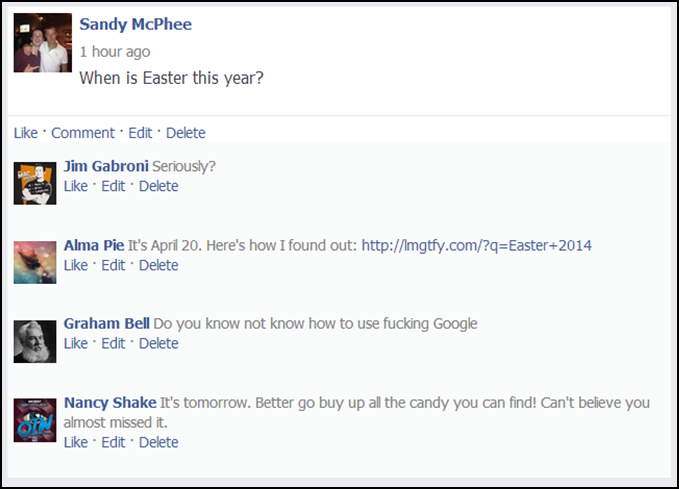Delete Graham Bell's comment

click(158, 343)
